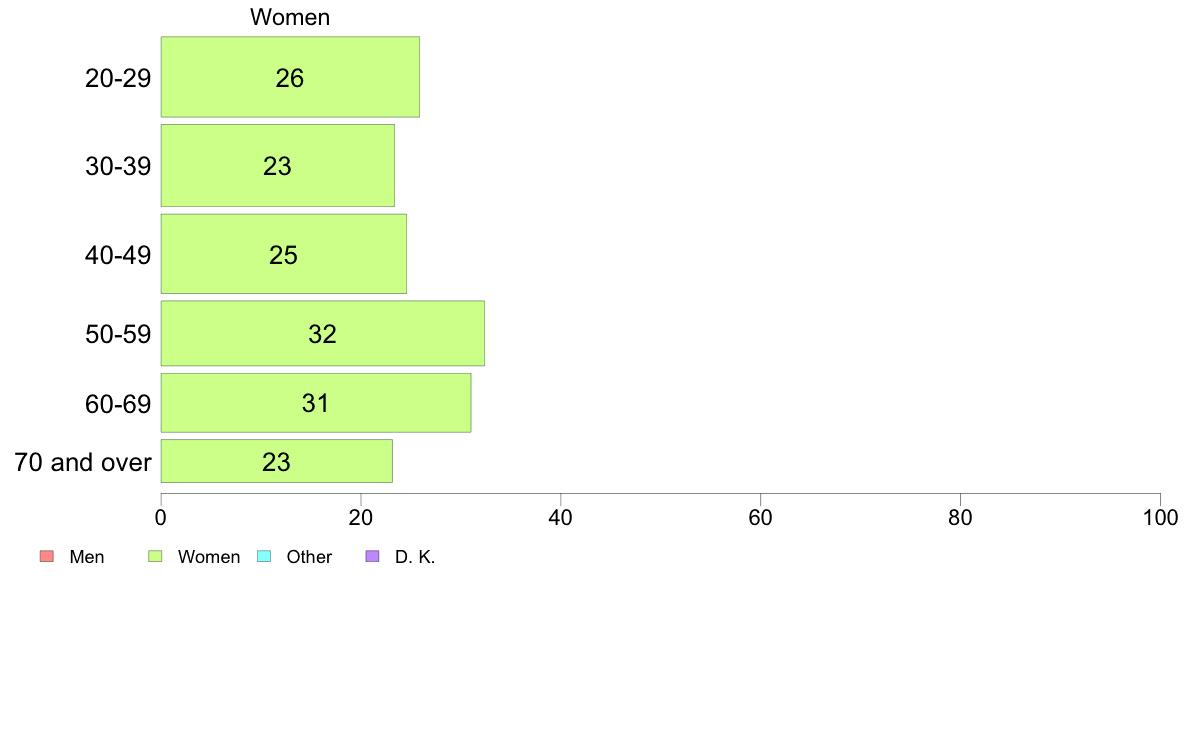Click the purple D. K. legend swatch
Image resolution: width=1188 pixels, height=736 pixels.
[x=372, y=556]
